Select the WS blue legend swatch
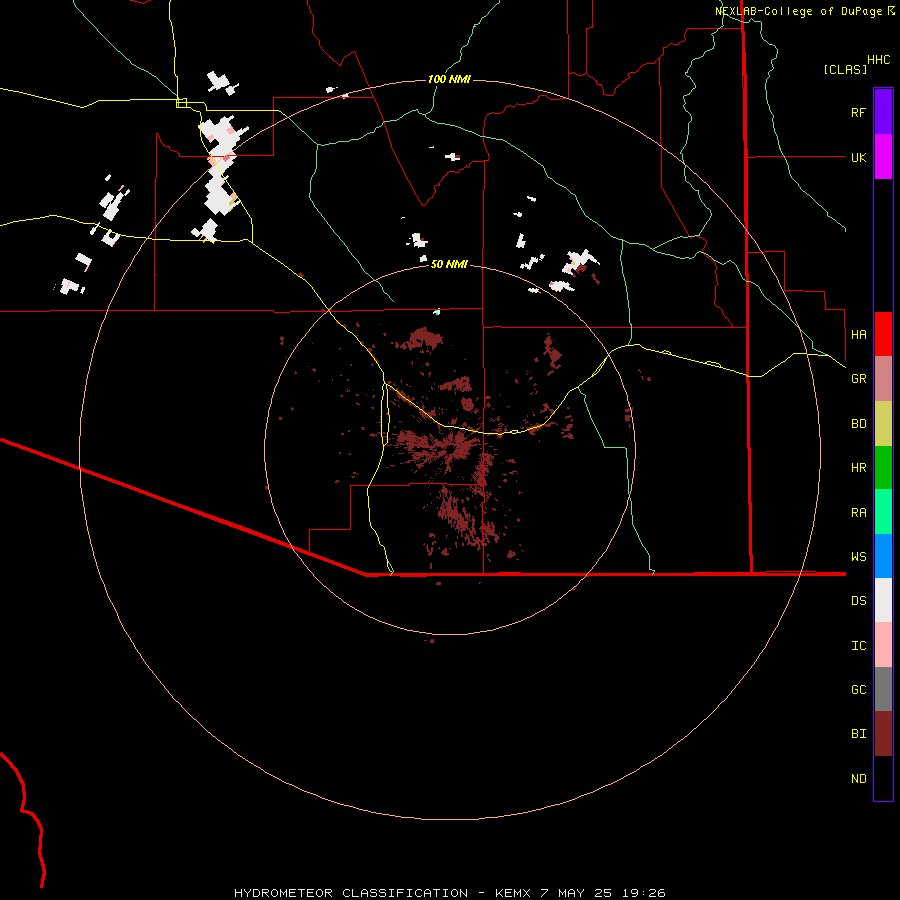This screenshot has width=900, height=900. click(883, 556)
